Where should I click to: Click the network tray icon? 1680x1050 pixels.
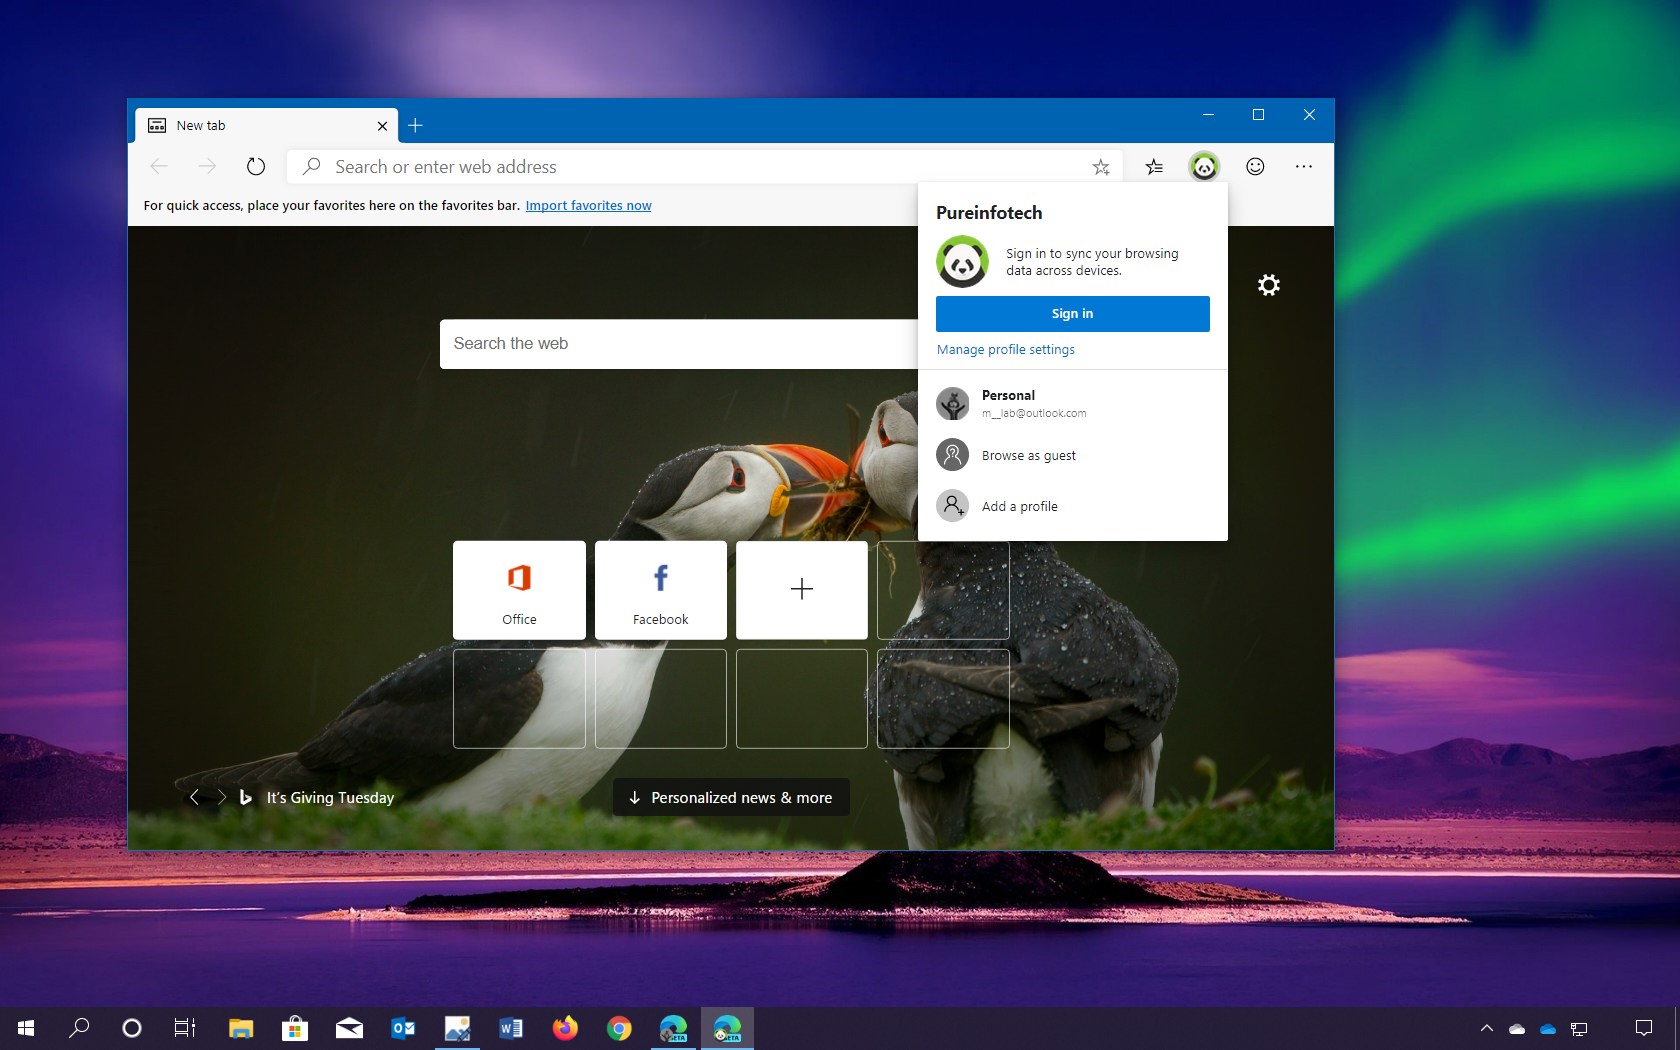(x=1579, y=1028)
